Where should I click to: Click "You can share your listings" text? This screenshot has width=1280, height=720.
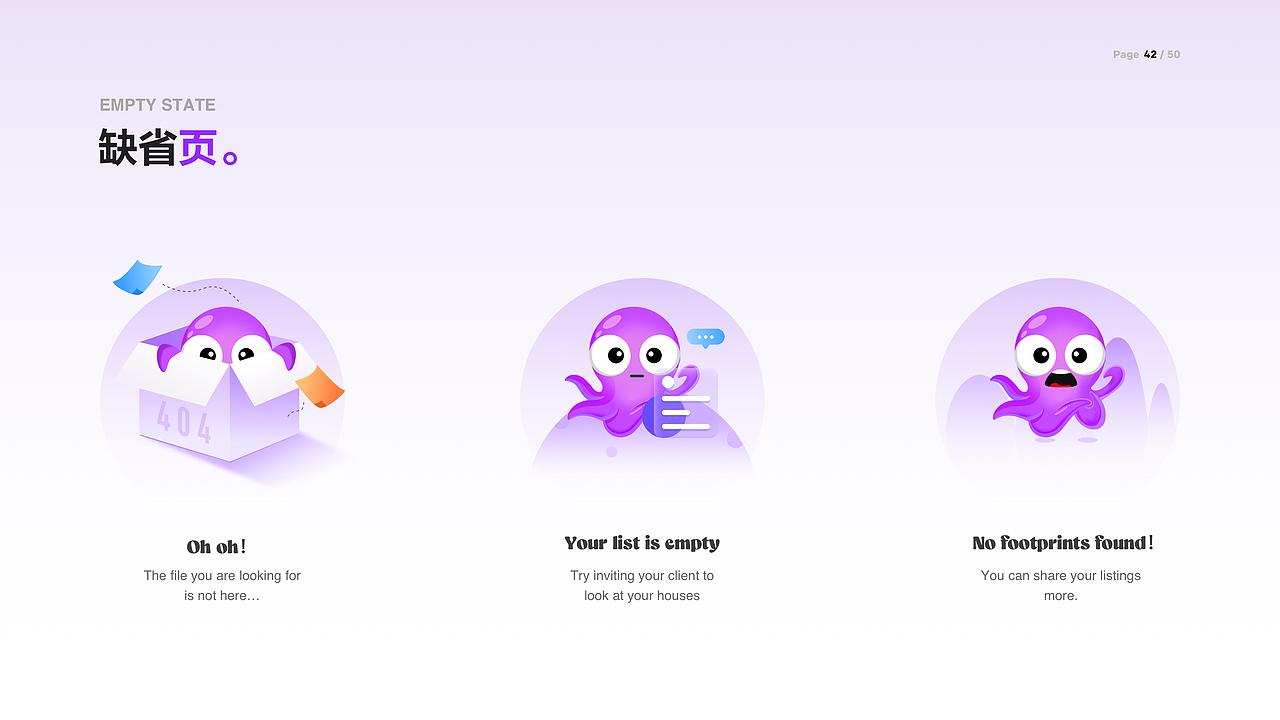(x=1061, y=575)
